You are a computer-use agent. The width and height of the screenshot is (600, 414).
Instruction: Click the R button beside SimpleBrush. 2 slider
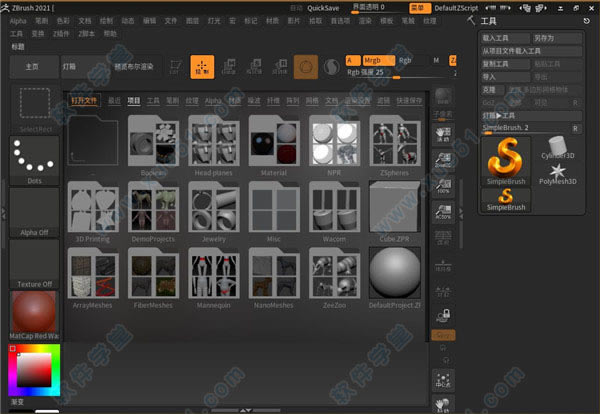pyautogui.click(x=575, y=129)
